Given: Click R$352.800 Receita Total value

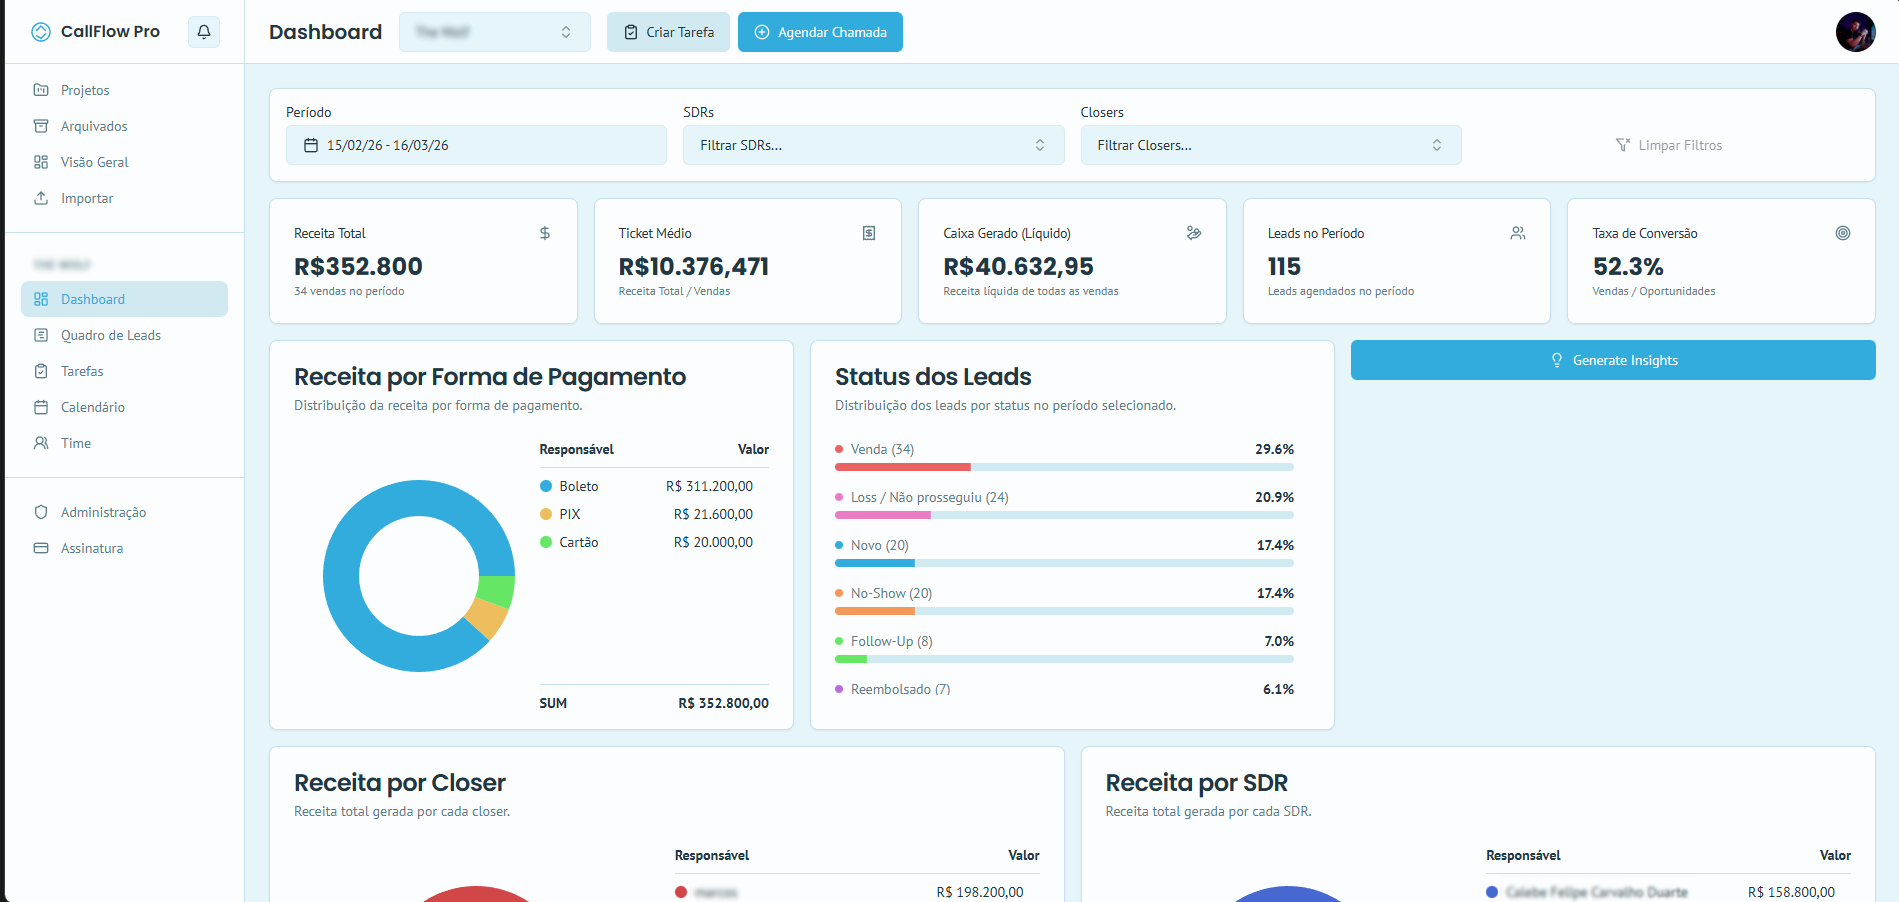Looking at the screenshot, I should pyautogui.click(x=358, y=266).
